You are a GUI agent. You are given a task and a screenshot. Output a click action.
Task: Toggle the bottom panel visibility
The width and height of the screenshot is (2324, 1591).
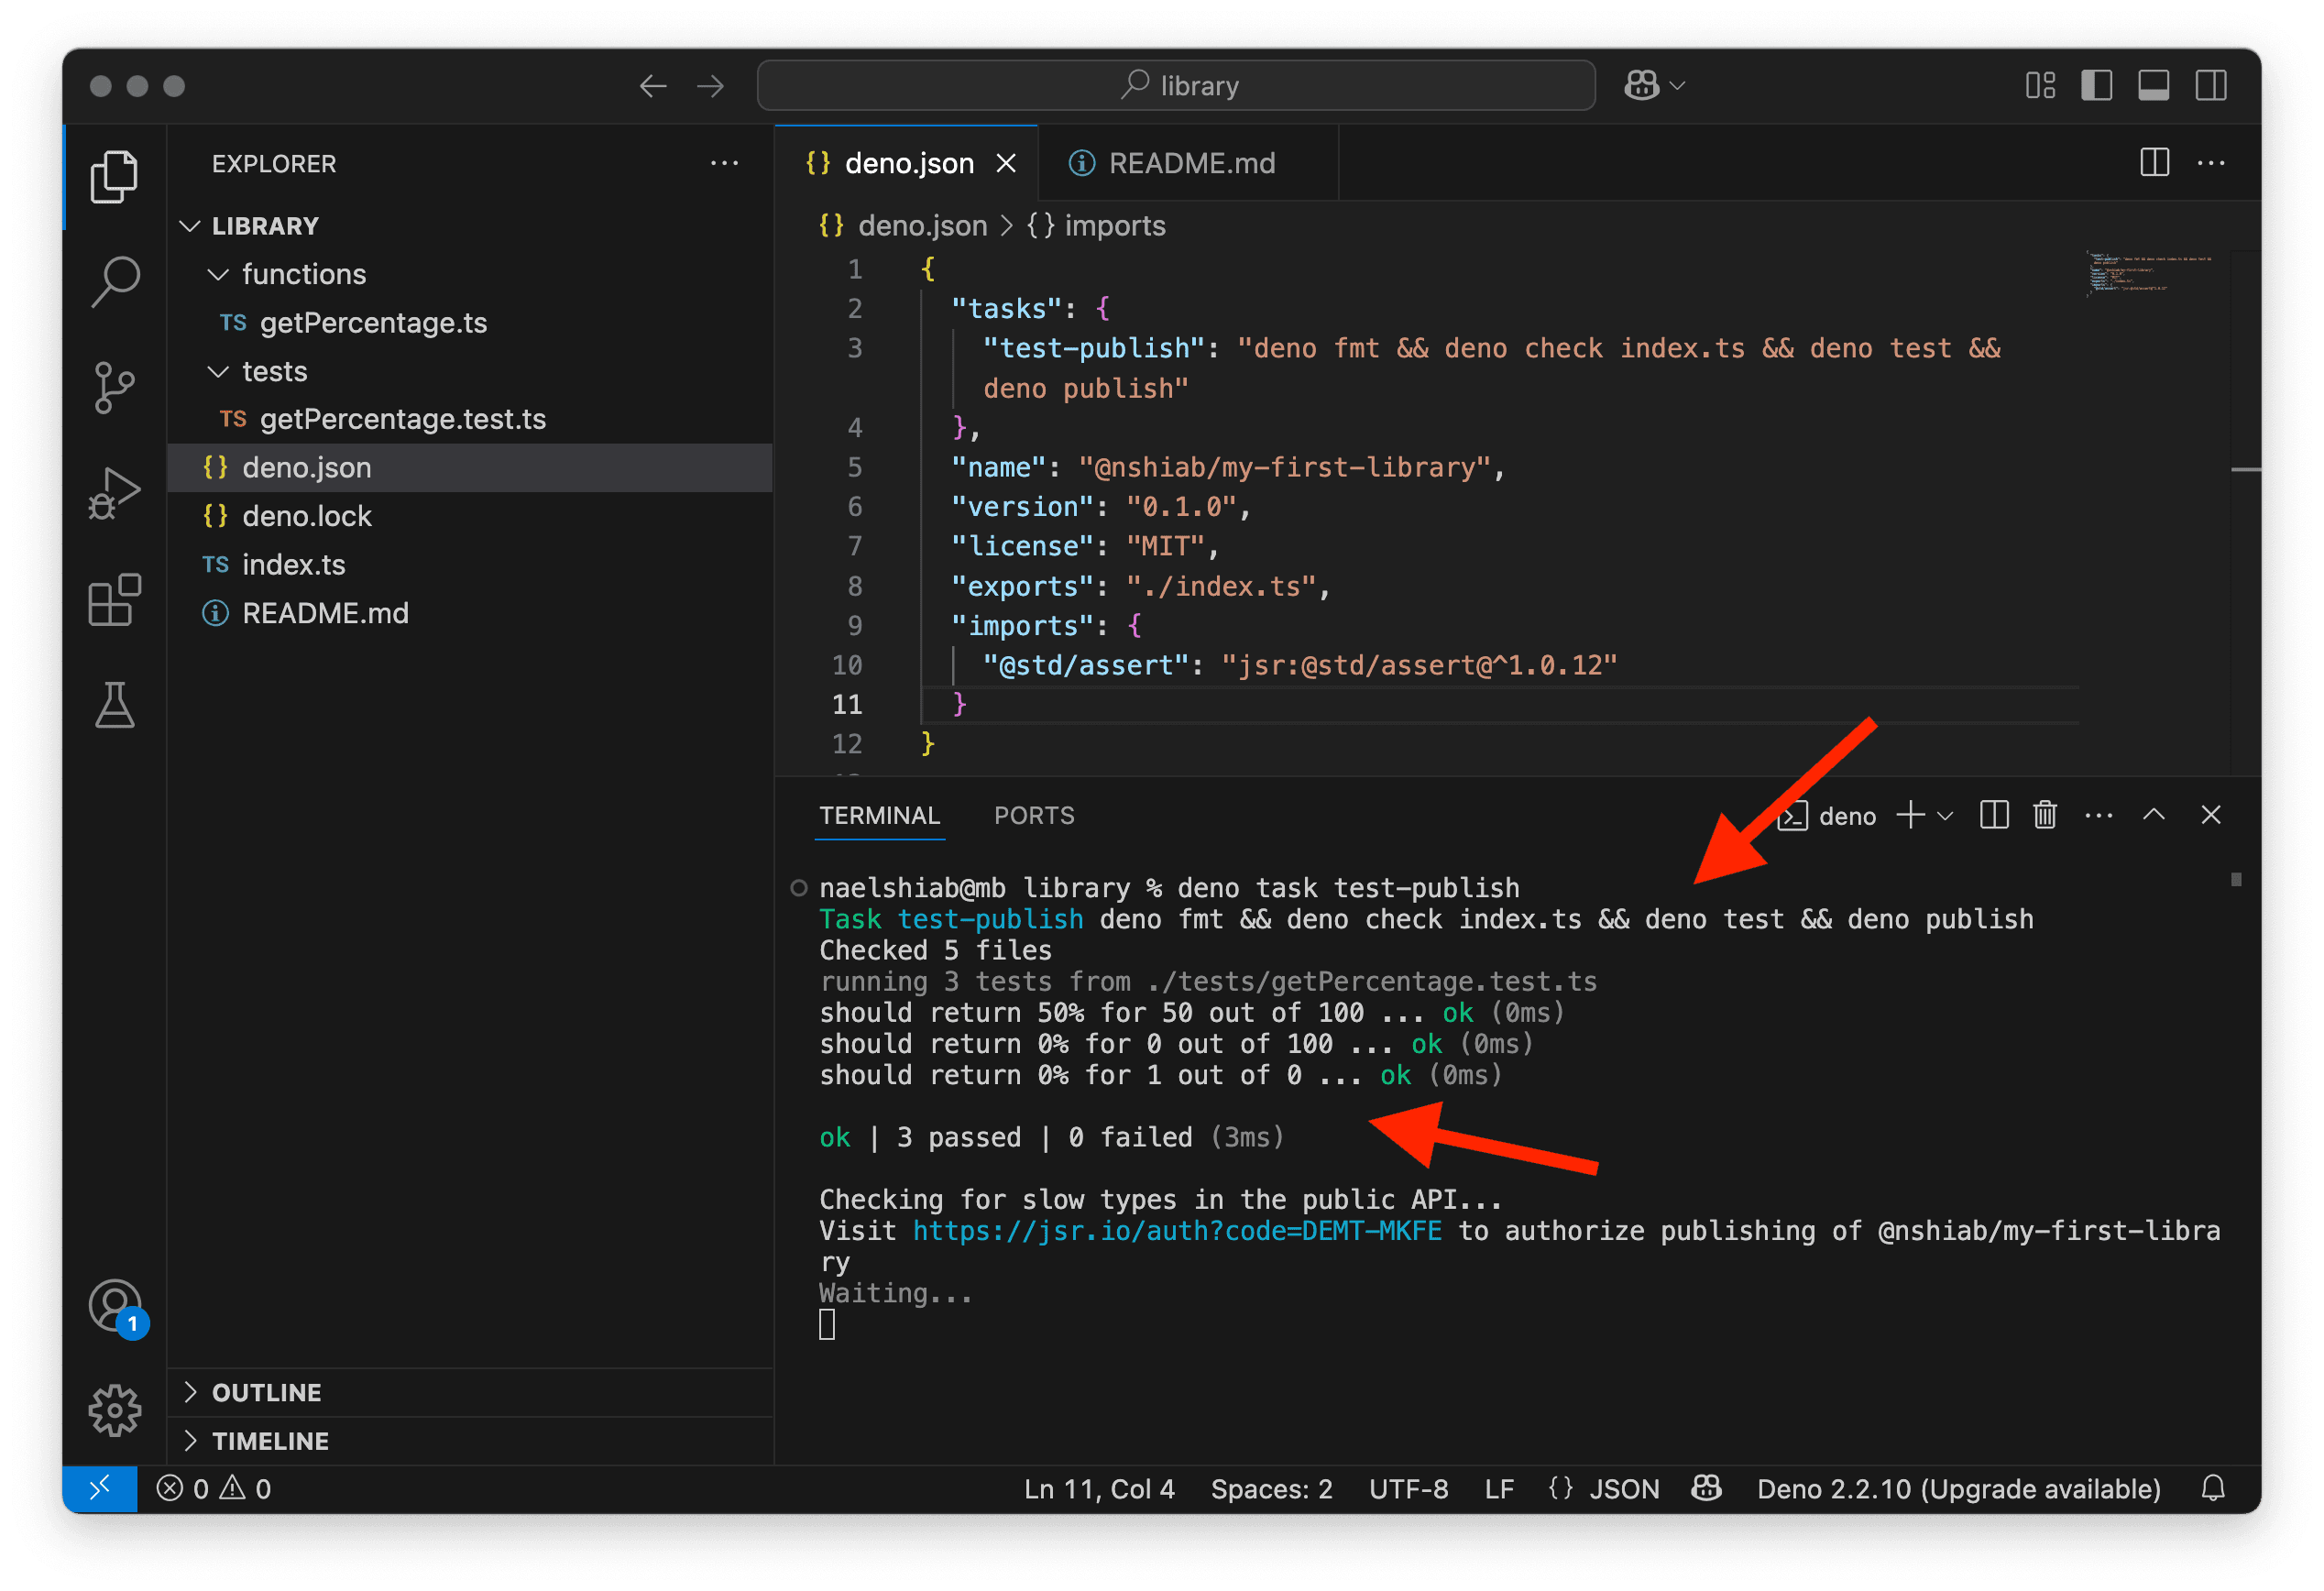click(2153, 86)
